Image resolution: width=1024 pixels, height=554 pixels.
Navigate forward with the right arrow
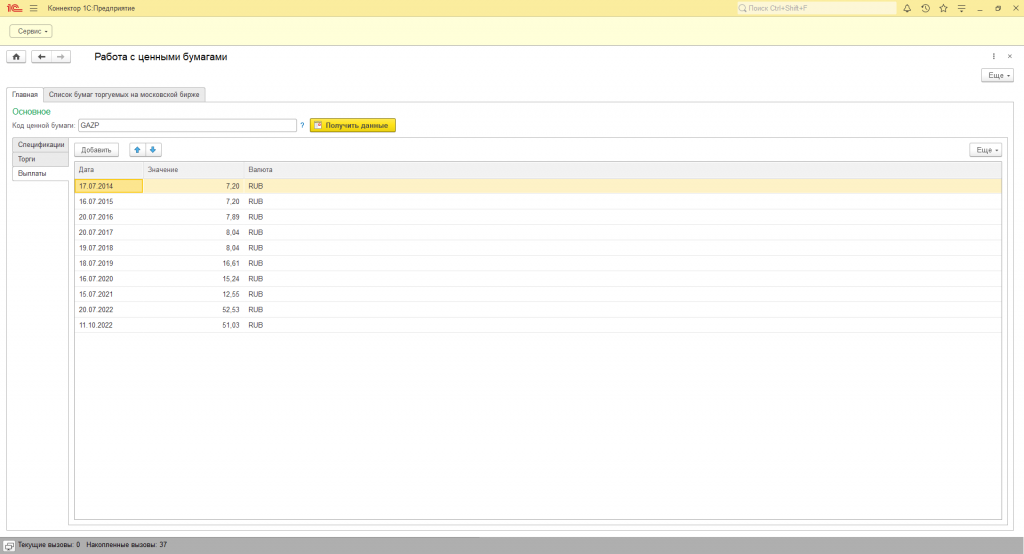coord(61,57)
